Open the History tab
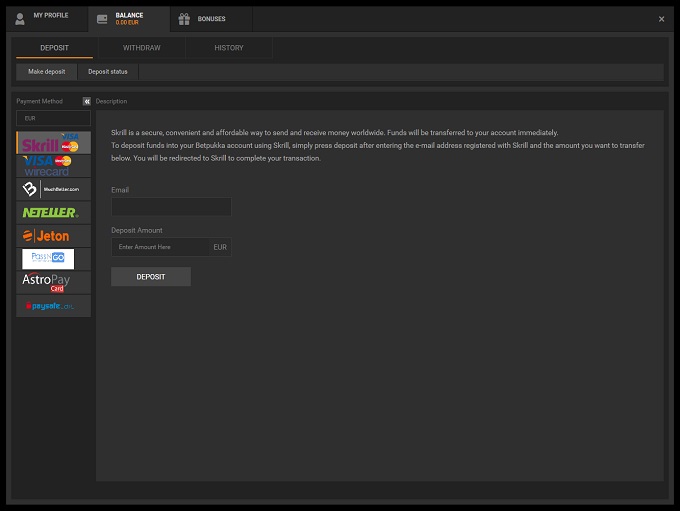The image size is (680, 511). [229, 48]
